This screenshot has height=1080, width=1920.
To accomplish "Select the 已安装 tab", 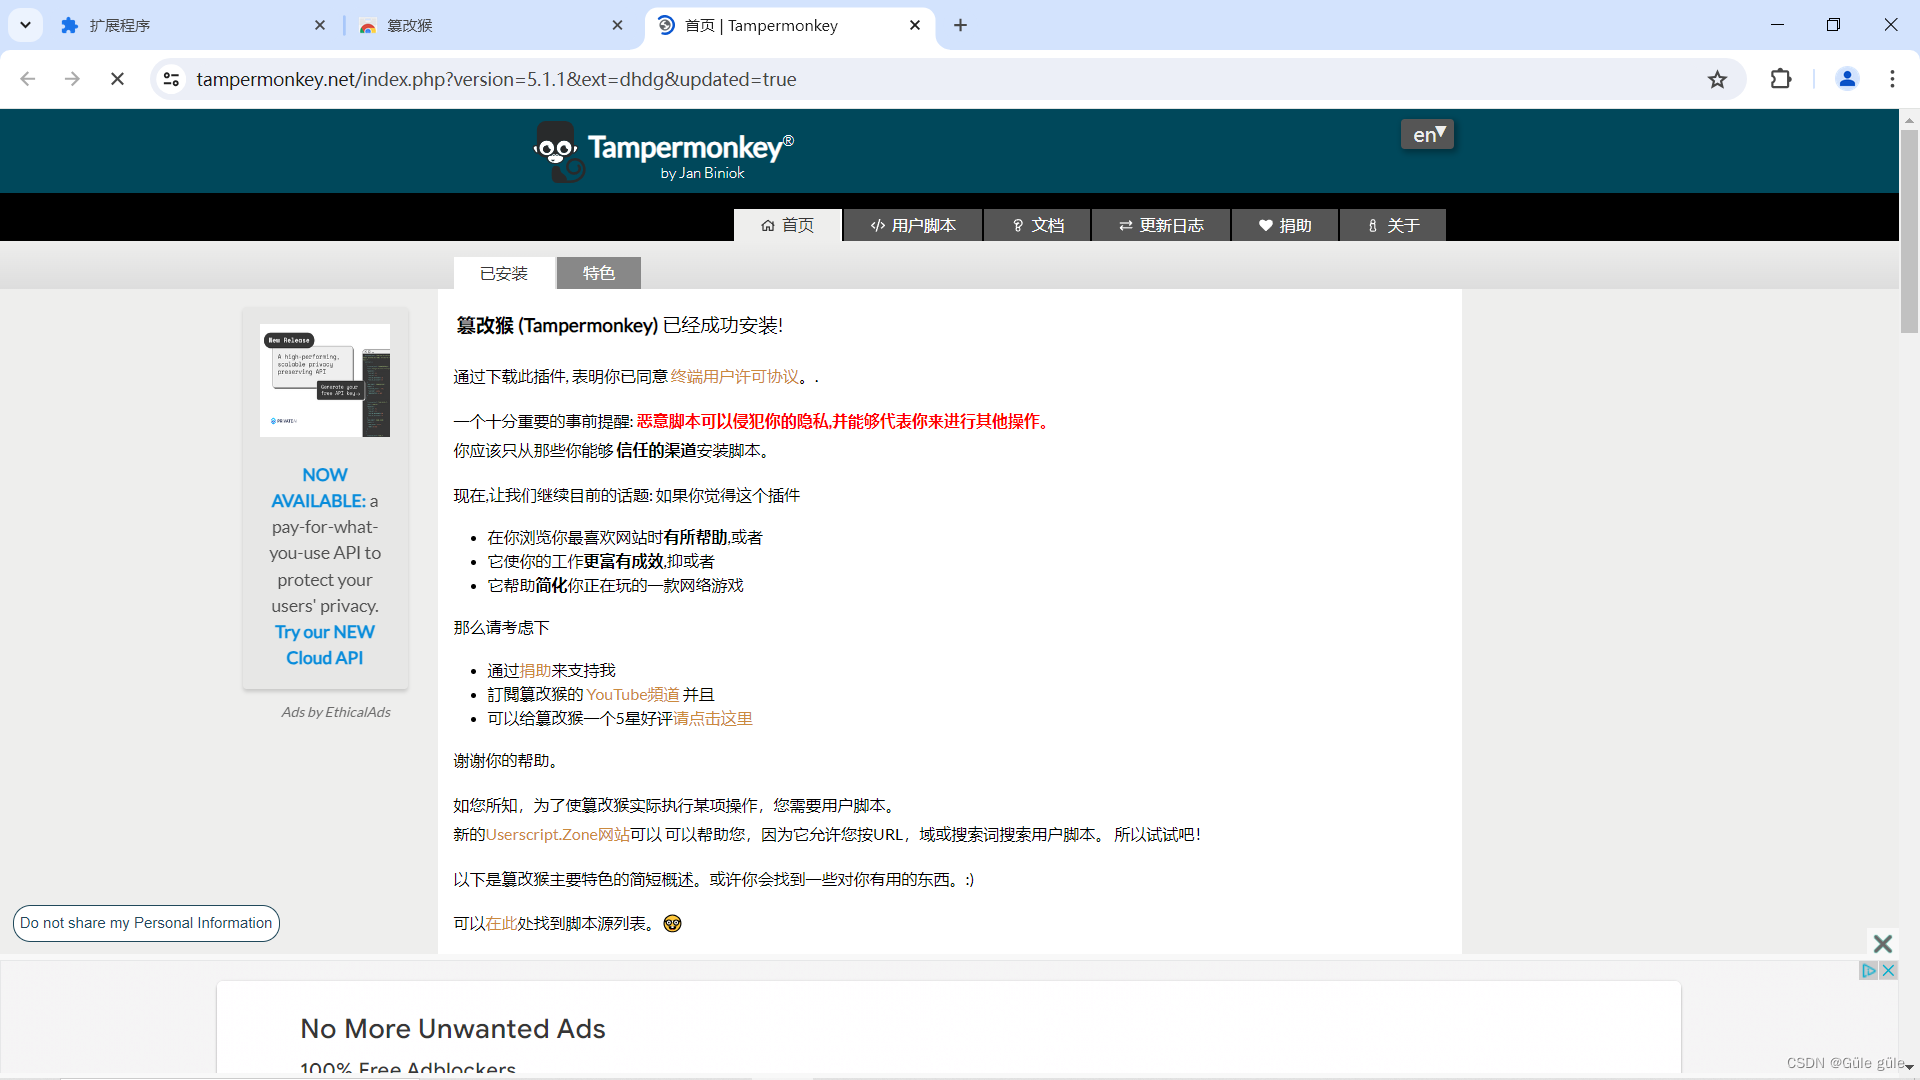I will tap(504, 273).
